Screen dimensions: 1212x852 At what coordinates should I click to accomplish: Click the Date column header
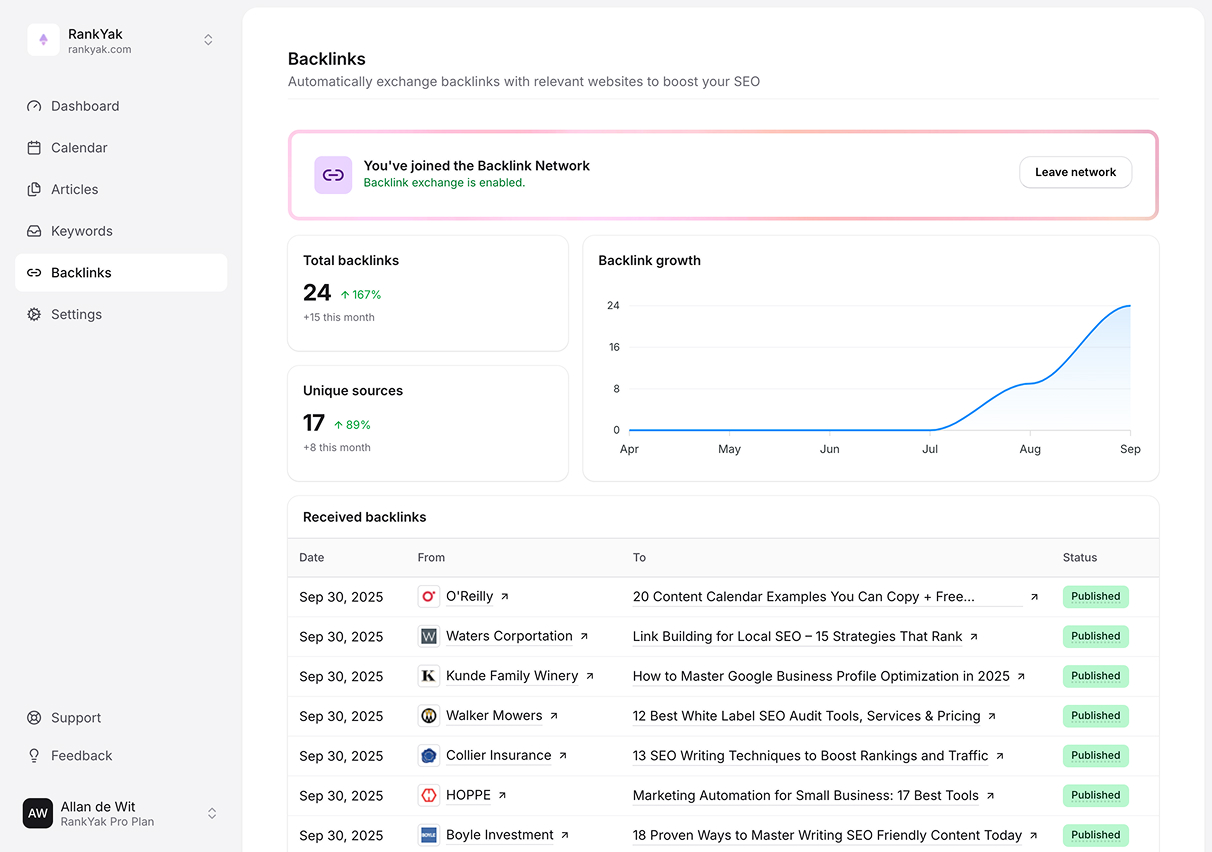312,558
